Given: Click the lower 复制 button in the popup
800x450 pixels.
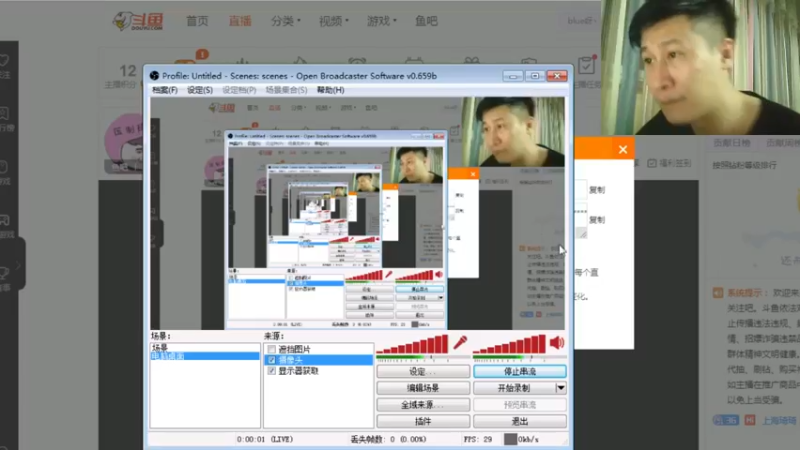Looking at the screenshot, I should [x=597, y=220].
